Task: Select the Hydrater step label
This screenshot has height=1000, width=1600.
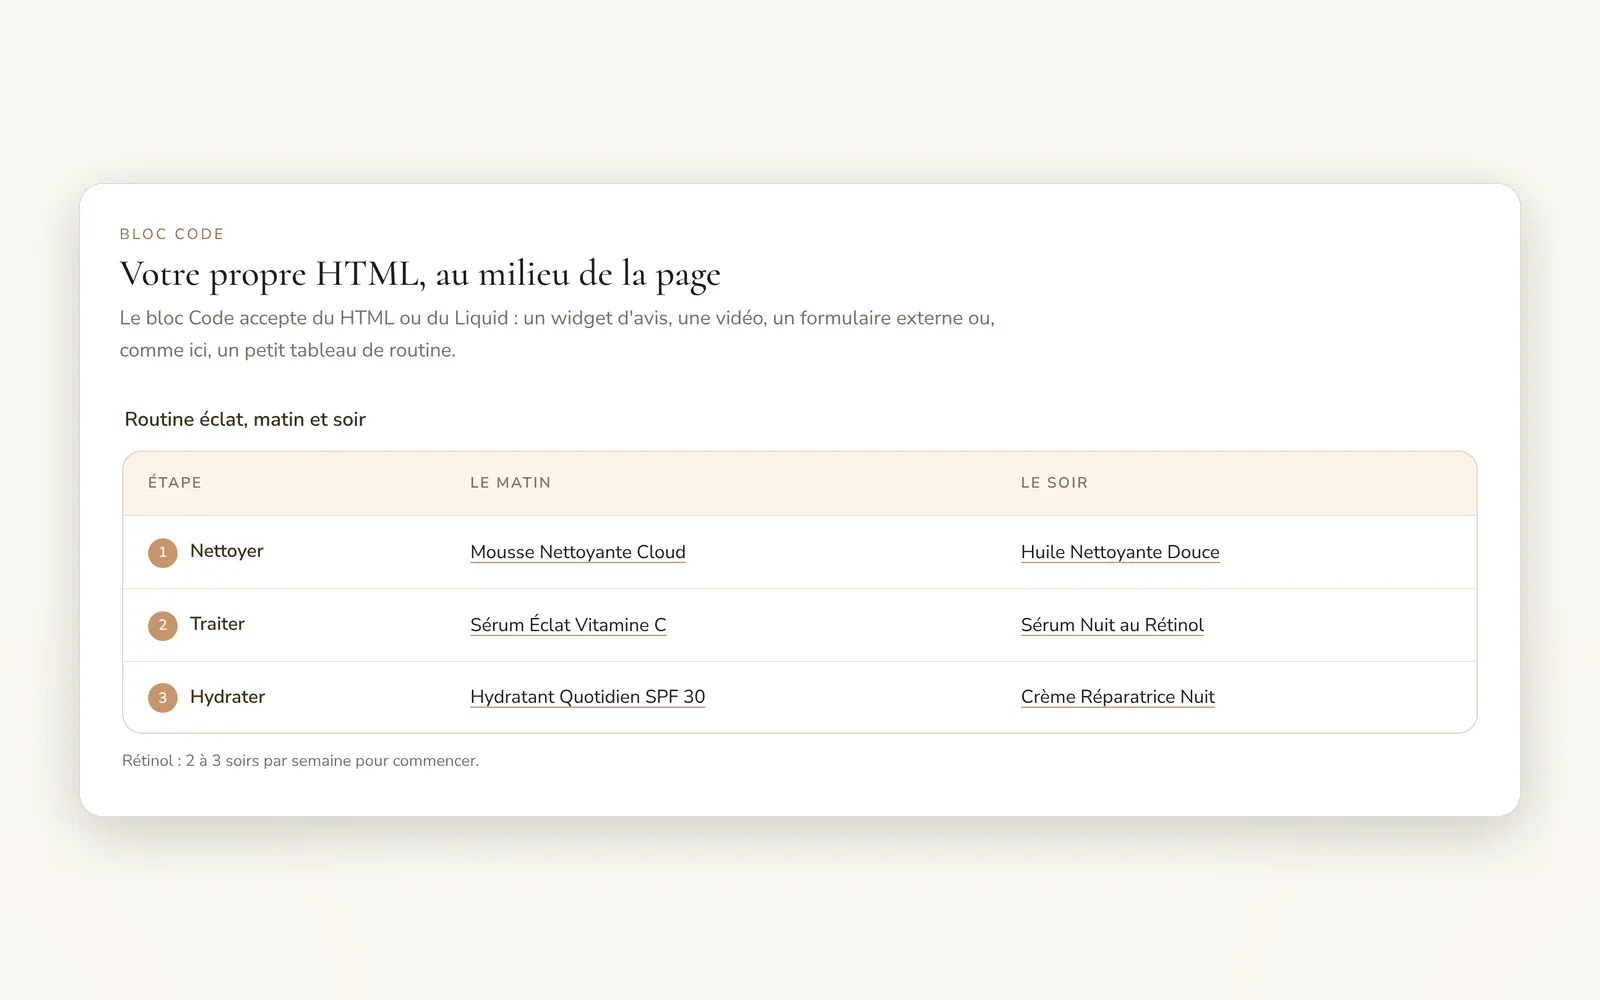Action: (x=227, y=697)
